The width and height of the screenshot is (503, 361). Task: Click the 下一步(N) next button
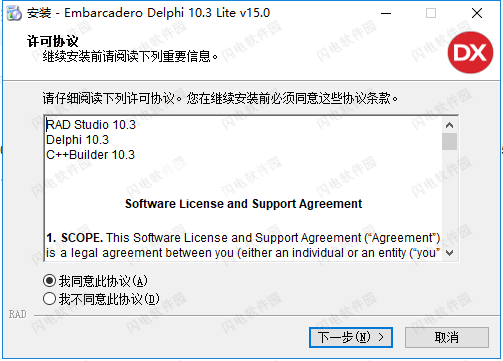(x=351, y=337)
